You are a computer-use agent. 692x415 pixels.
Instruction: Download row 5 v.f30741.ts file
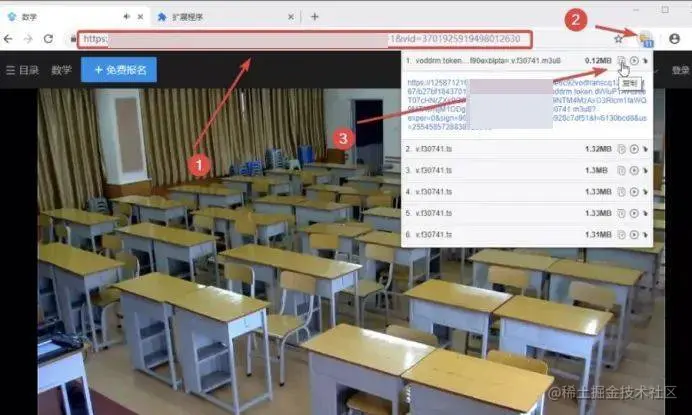tap(645, 213)
